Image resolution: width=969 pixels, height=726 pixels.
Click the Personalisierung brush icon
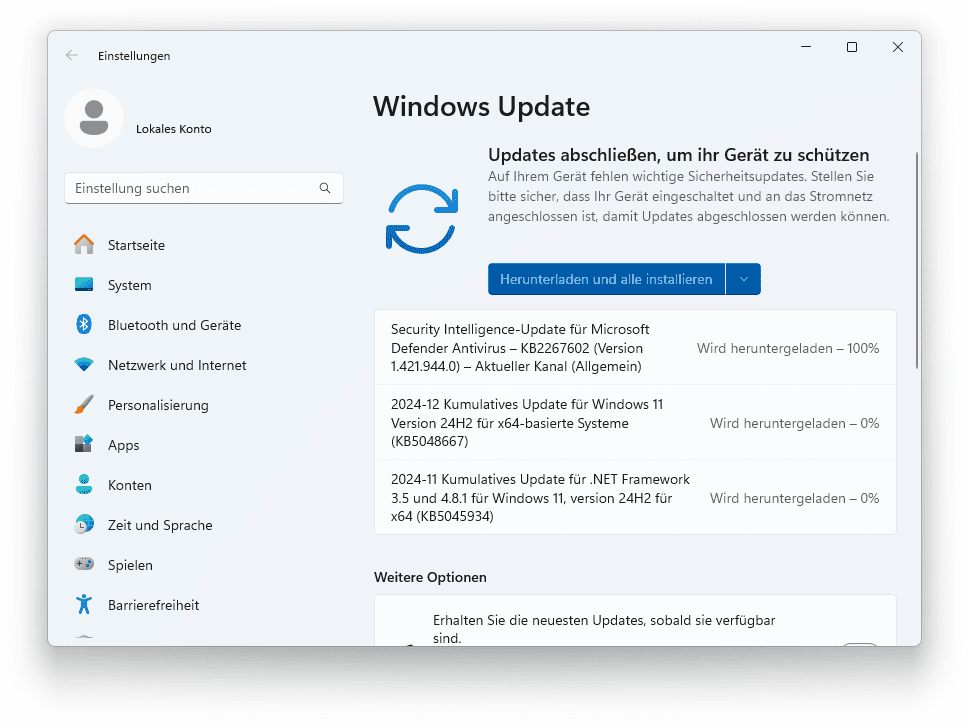click(x=84, y=405)
